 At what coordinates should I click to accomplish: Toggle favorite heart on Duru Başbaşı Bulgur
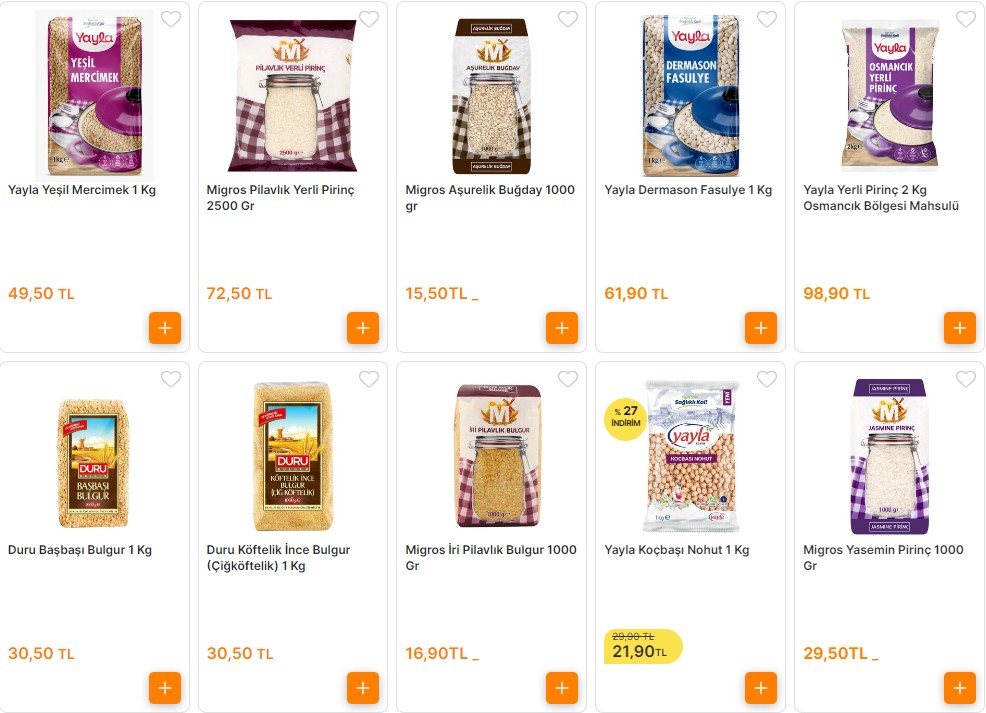(x=171, y=379)
